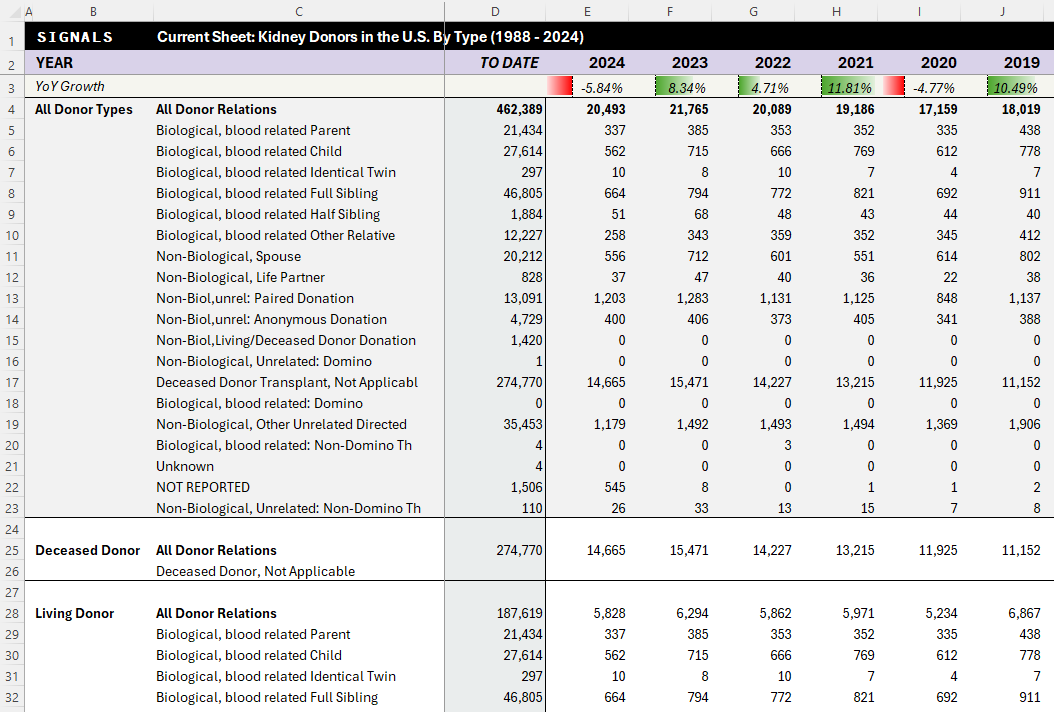Select Non-Biological, Unrelated: Domino label
Image resolution: width=1054 pixels, height=712 pixels.
(x=264, y=361)
